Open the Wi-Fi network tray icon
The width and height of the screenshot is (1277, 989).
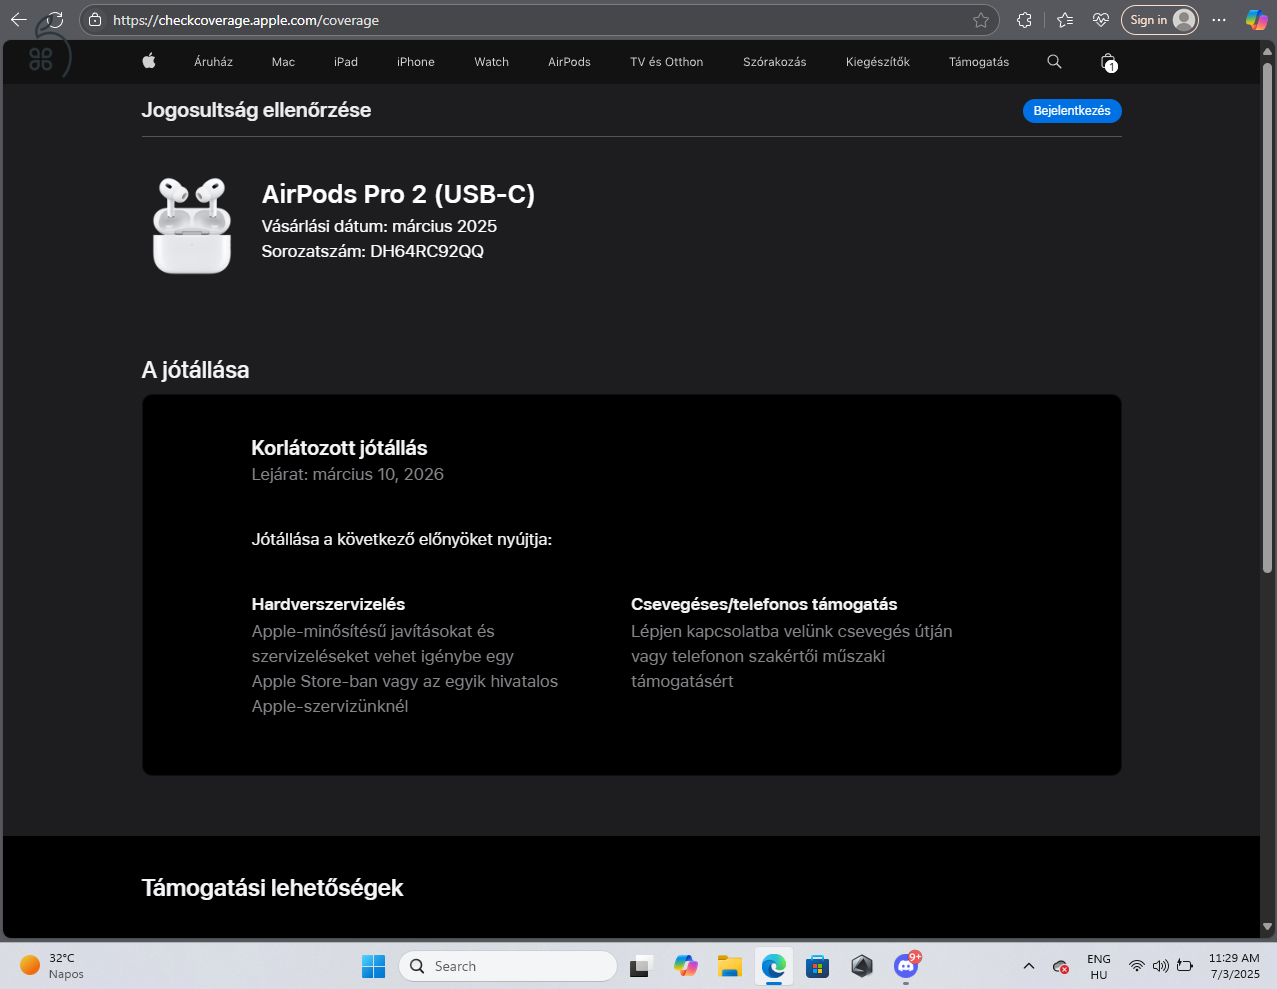1137,966
